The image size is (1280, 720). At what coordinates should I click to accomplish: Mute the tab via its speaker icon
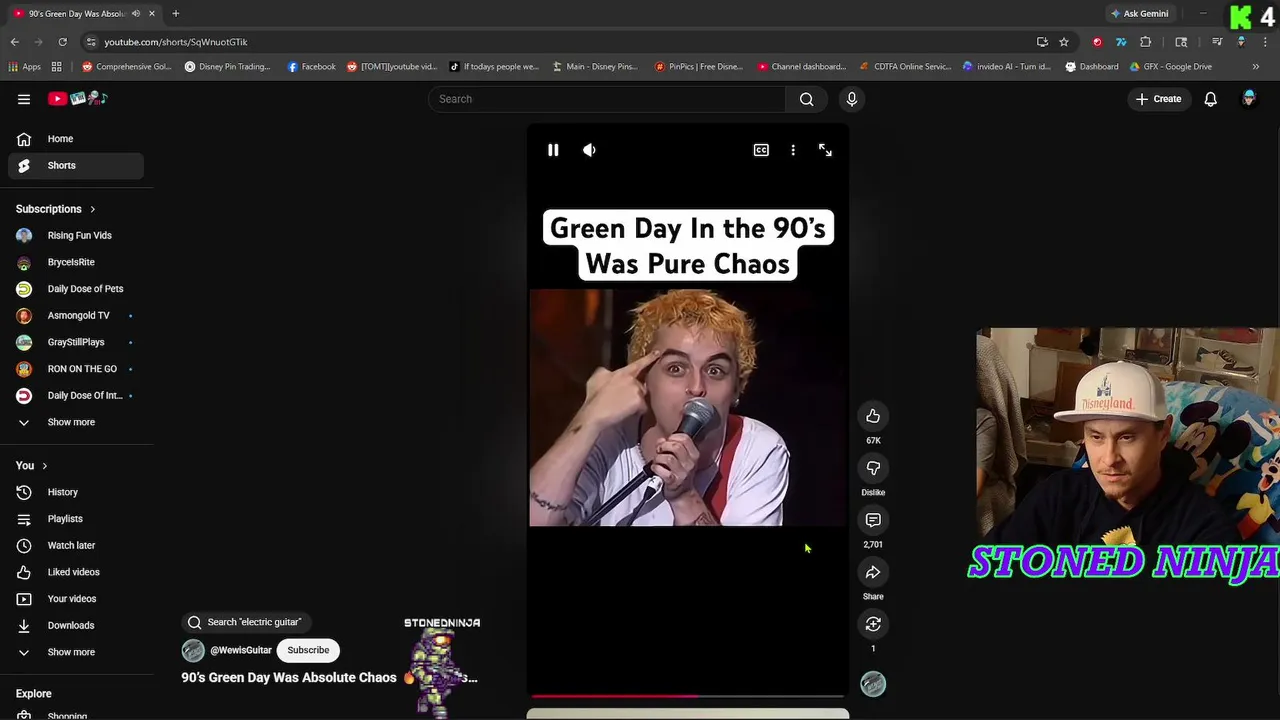pyautogui.click(x=136, y=14)
